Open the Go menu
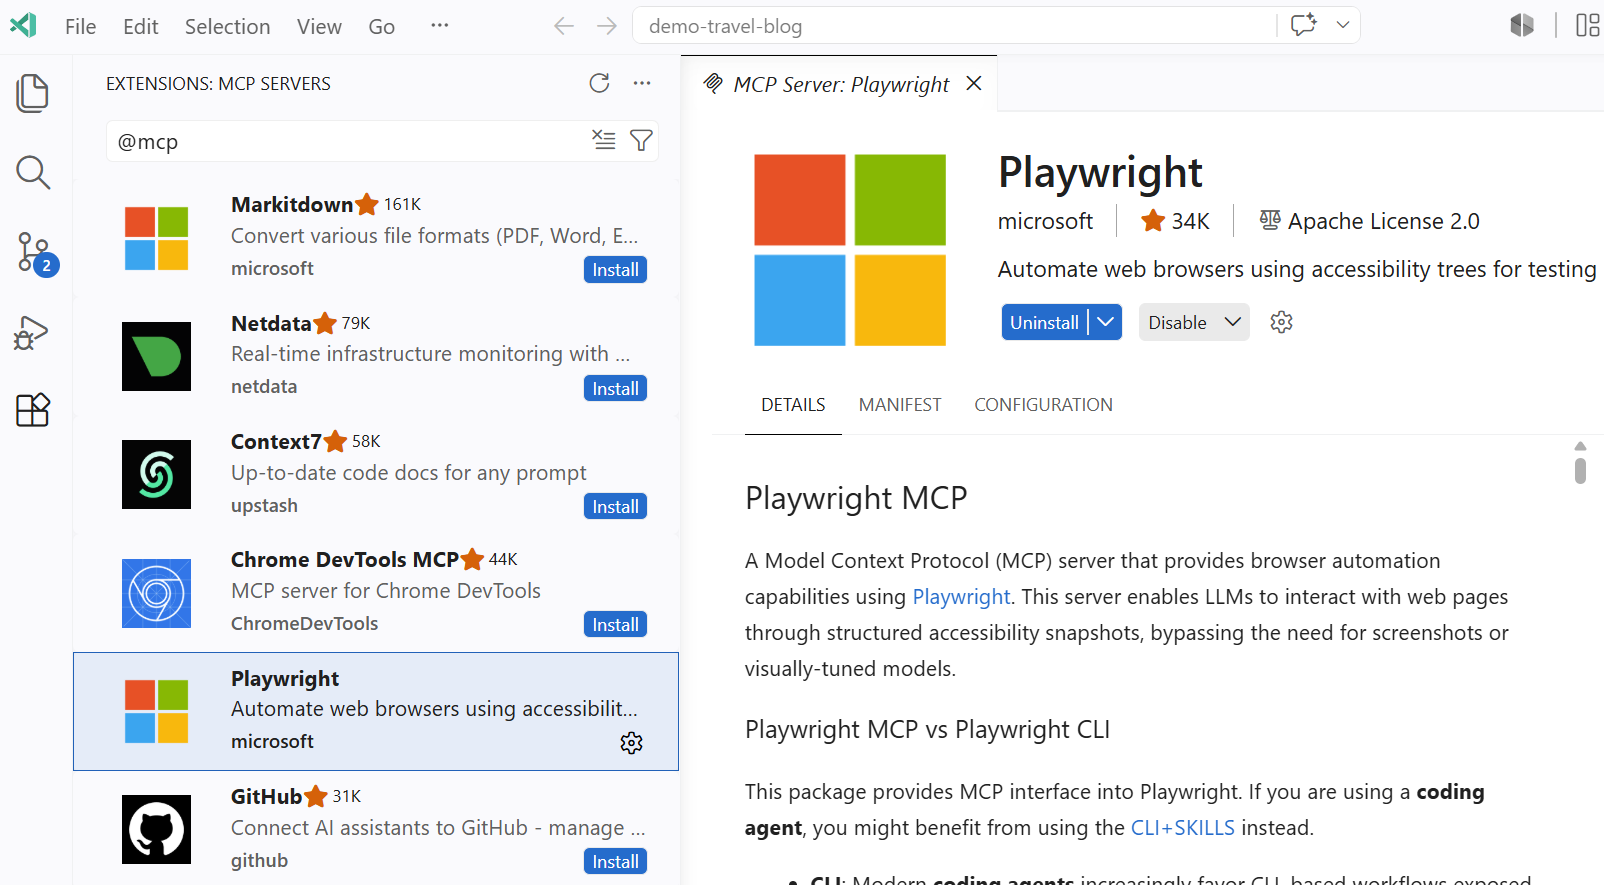The height and width of the screenshot is (885, 1604). click(x=382, y=26)
